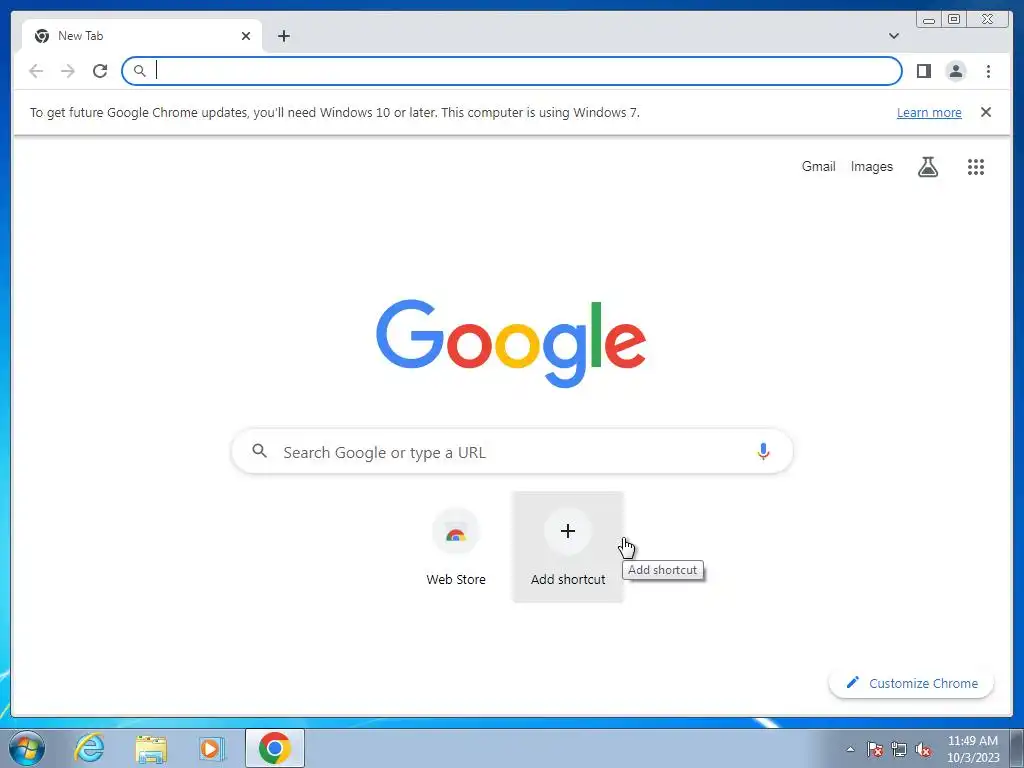The height and width of the screenshot is (768, 1024).
Task: Open the Web Store shortcut
Action: point(456,547)
